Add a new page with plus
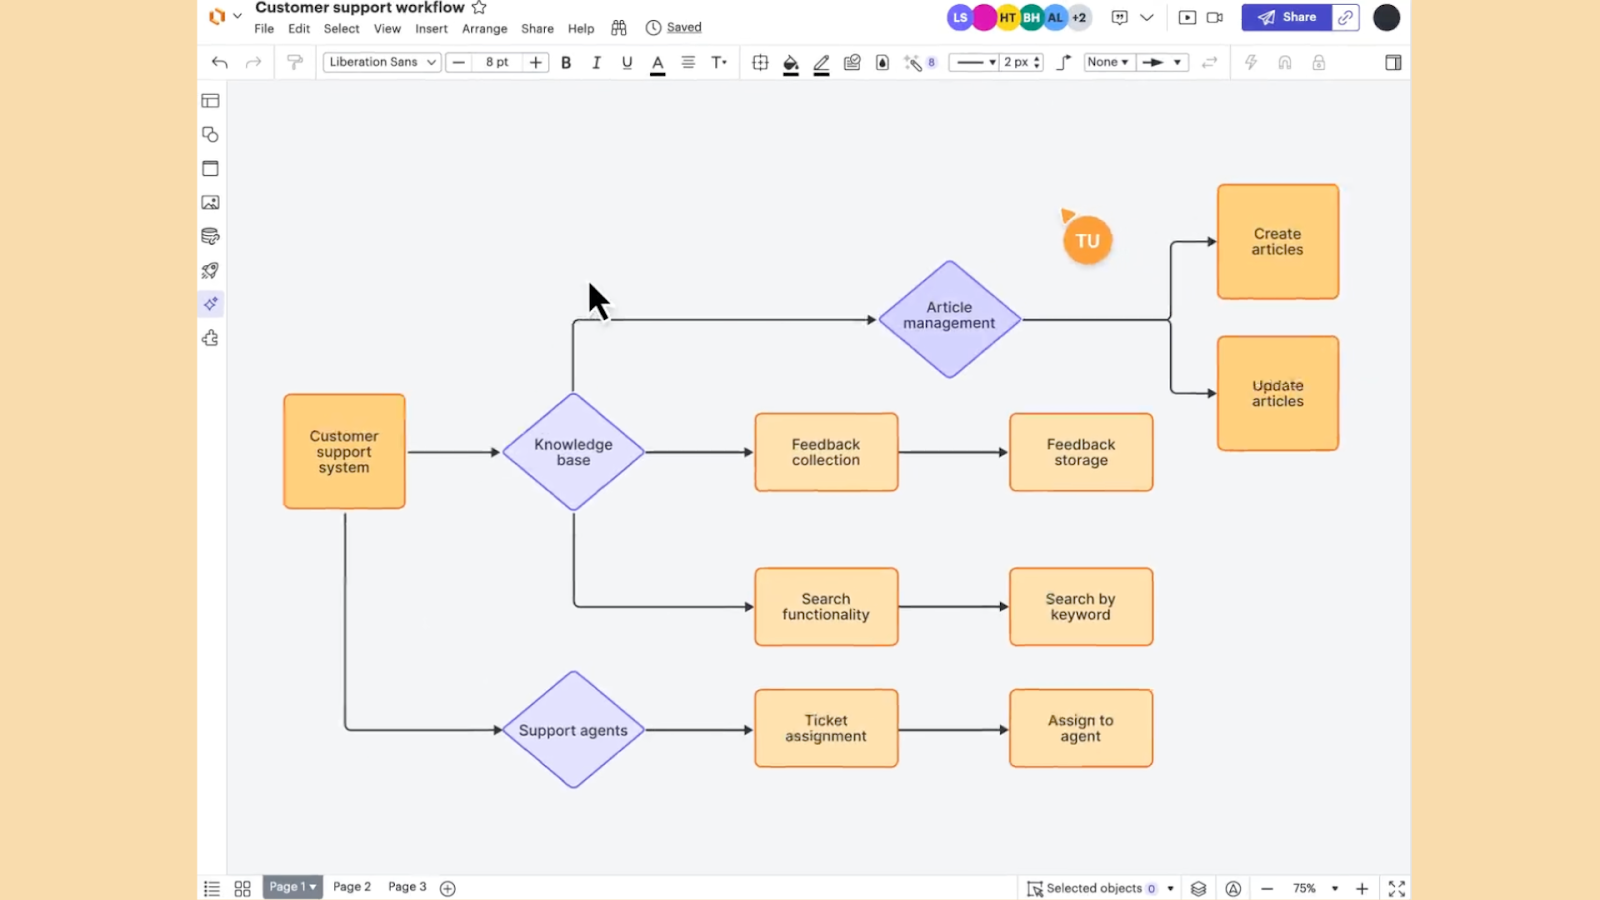The height and width of the screenshot is (900, 1600). click(x=448, y=888)
